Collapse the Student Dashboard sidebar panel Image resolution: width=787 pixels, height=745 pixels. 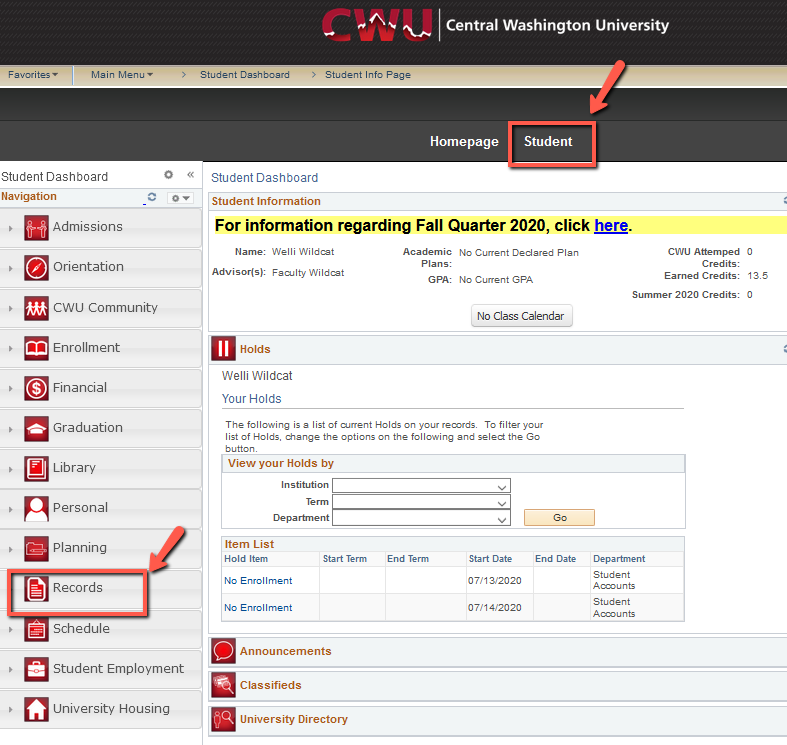pos(190,175)
